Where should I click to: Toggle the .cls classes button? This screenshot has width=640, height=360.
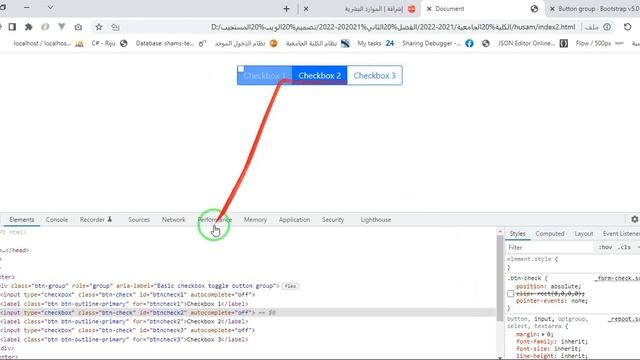point(624,247)
